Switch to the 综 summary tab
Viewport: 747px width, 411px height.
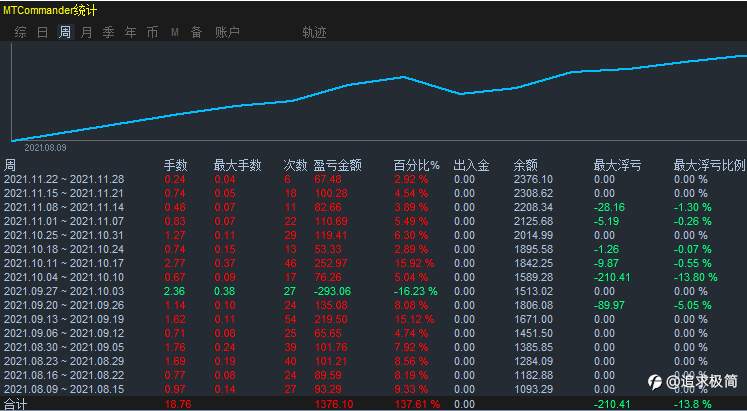(20, 32)
